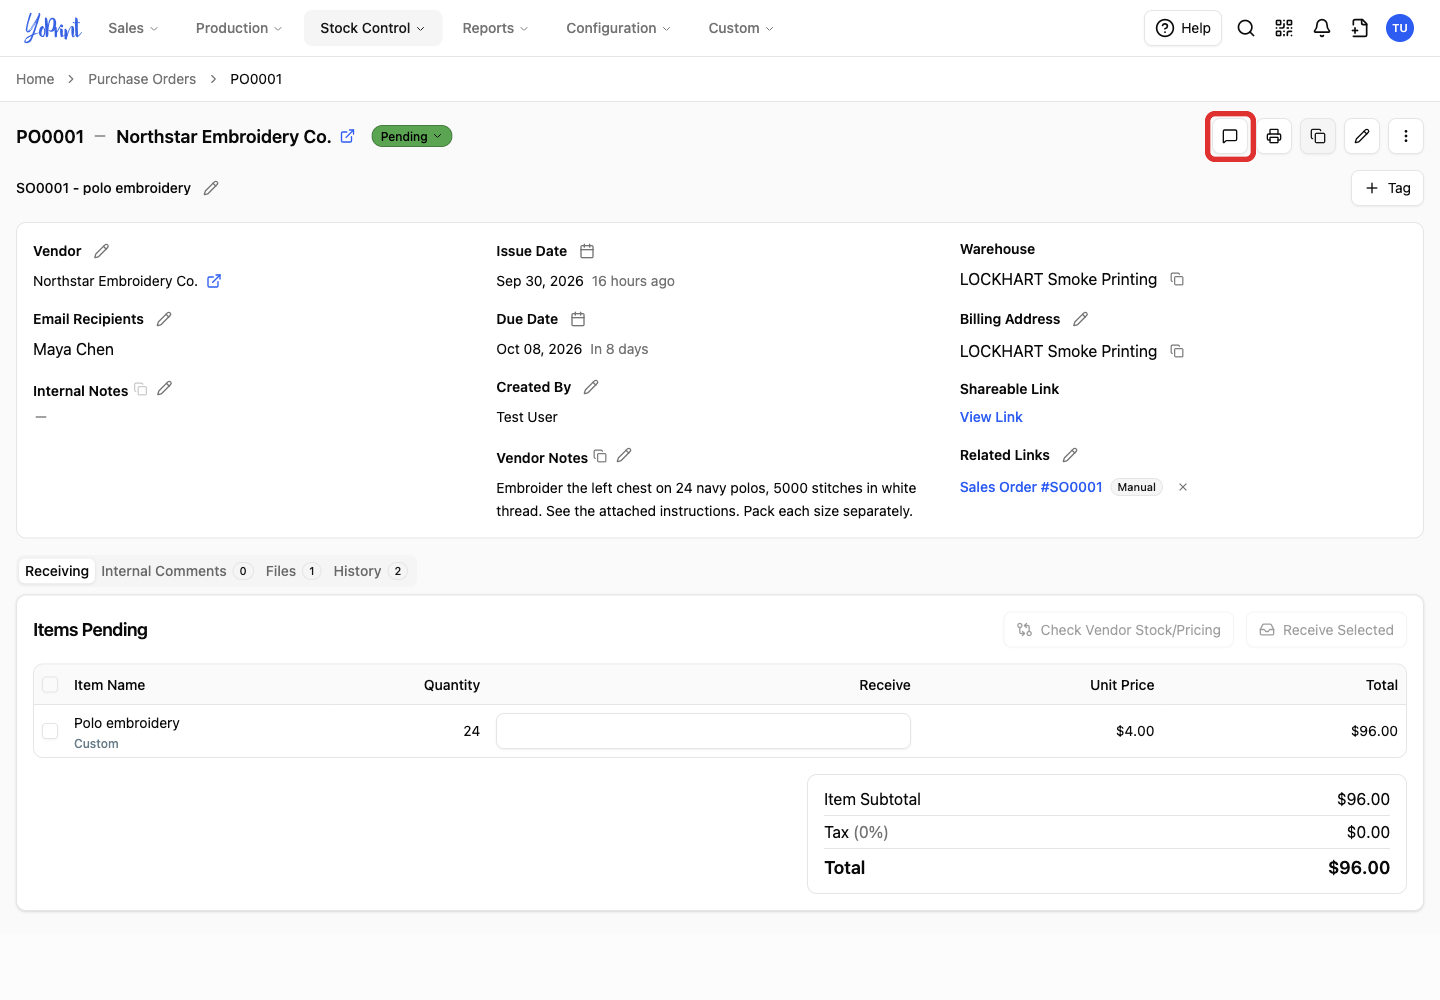The width and height of the screenshot is (1440, 1000).
Task: Click the Receive quantity input field
Action: [x=703, y=731]
